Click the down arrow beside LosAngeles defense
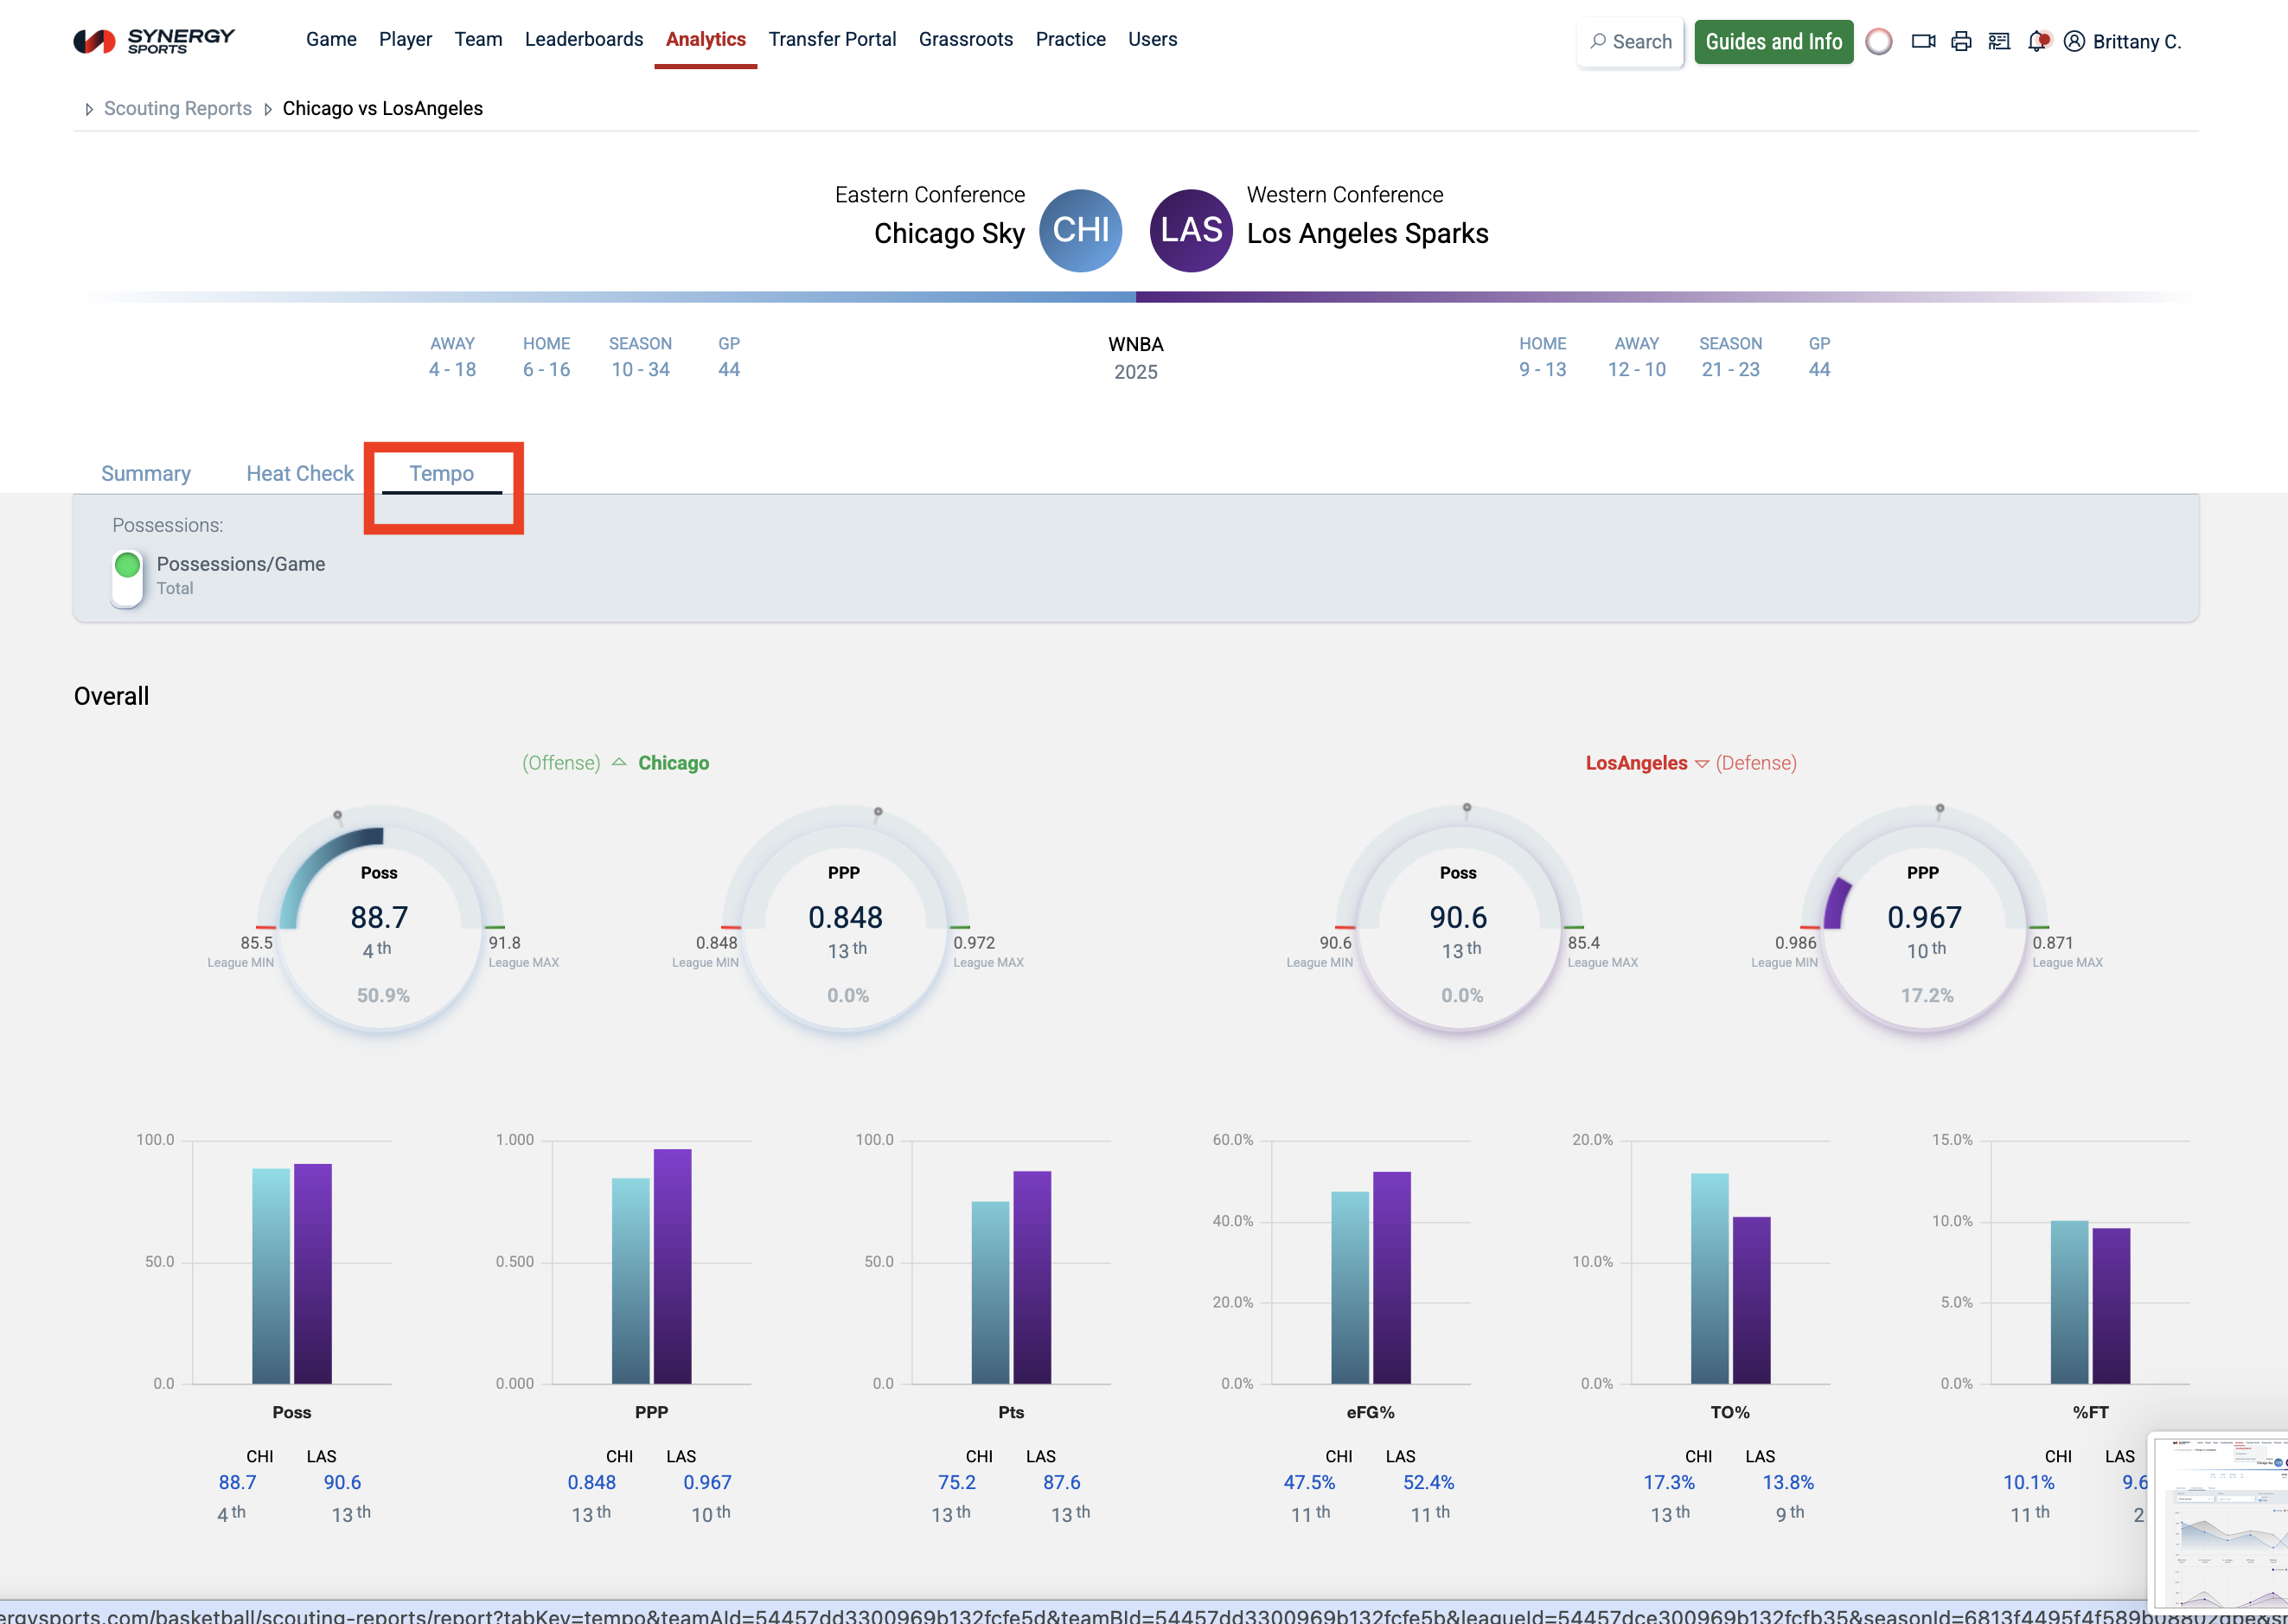Screen dimensions: 2288x1624 pos(1702,764)
